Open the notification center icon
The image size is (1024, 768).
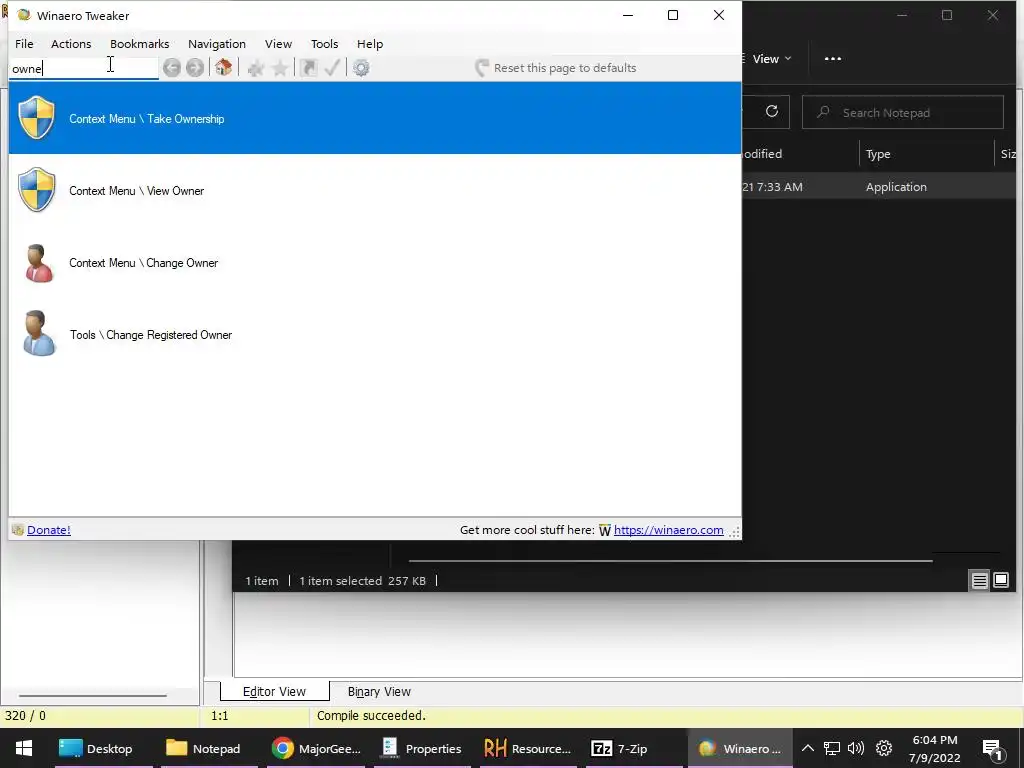993,749
